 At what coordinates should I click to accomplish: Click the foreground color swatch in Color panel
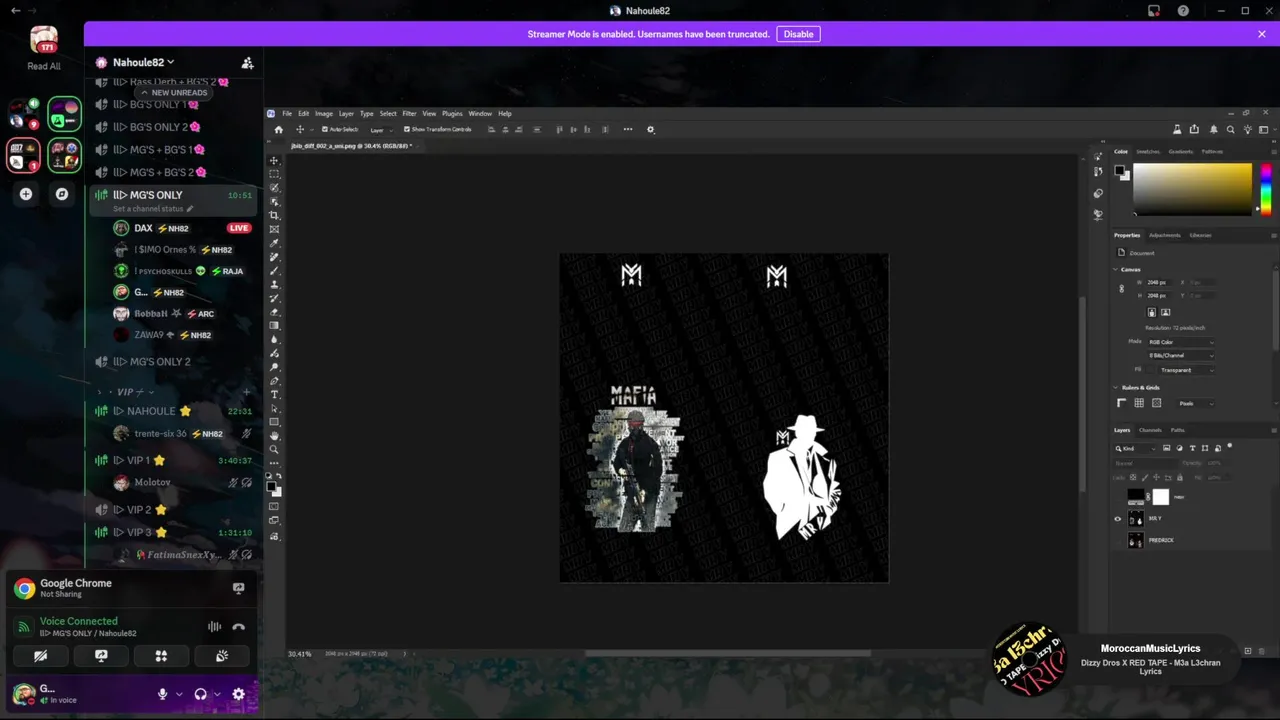(x=1119, y=170)
